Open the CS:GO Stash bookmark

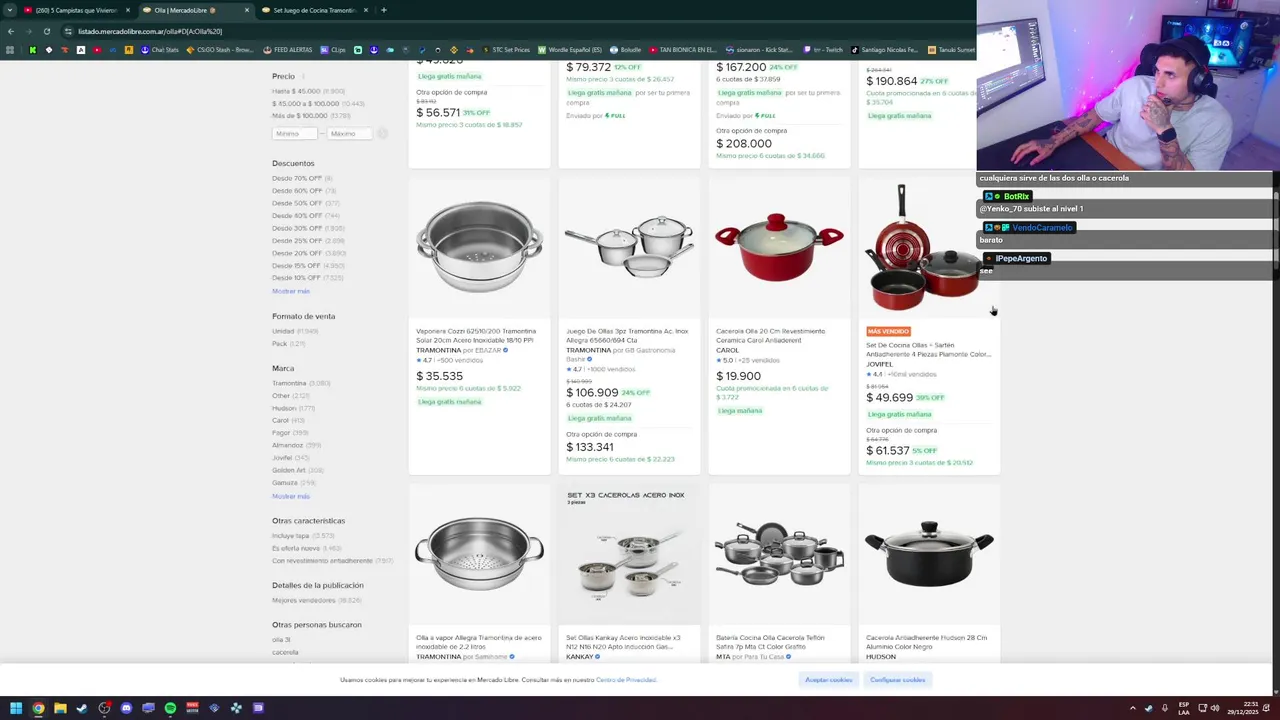(x=220, y=50)
